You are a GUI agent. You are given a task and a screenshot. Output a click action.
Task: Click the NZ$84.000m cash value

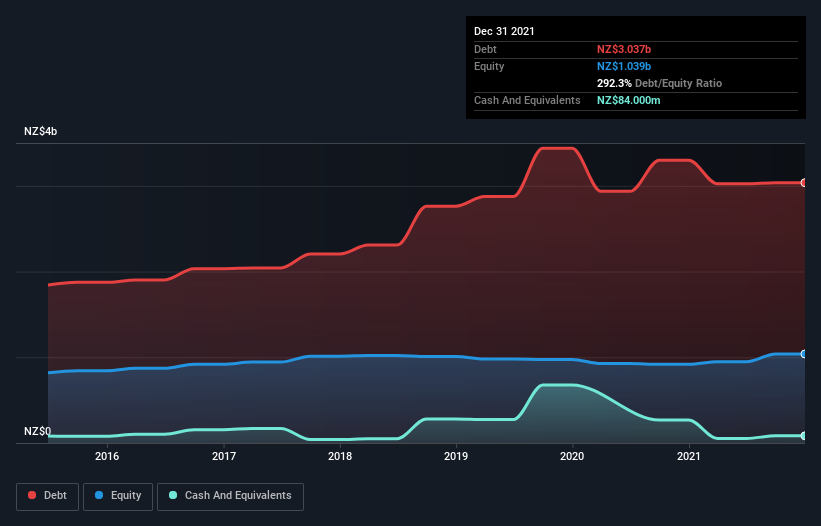click(628, 100)
